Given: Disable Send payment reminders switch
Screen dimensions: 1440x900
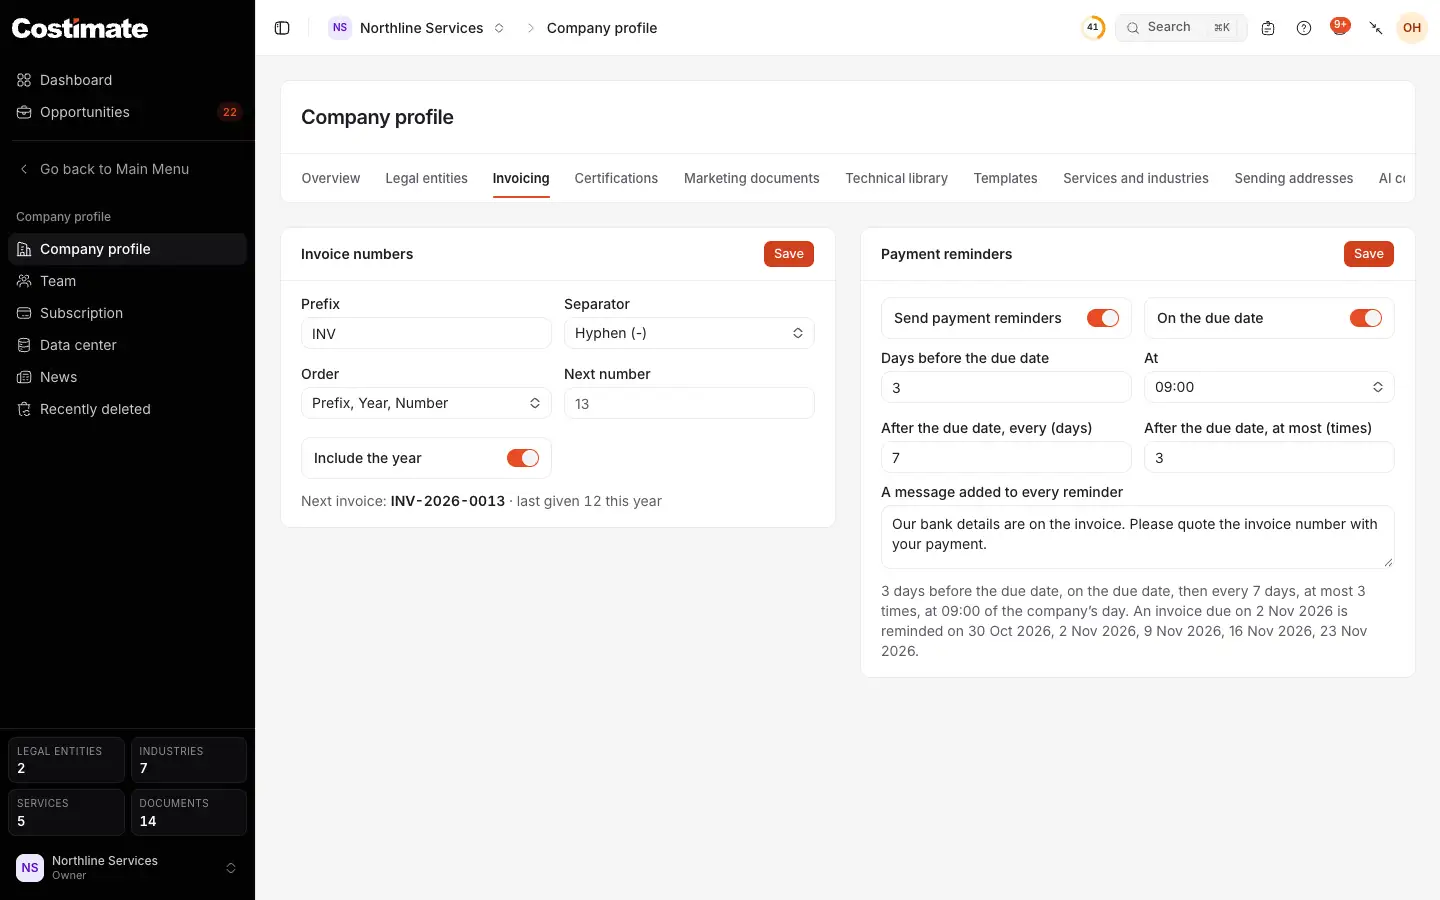Looking at the screenshot, I should click(1103, 318).
